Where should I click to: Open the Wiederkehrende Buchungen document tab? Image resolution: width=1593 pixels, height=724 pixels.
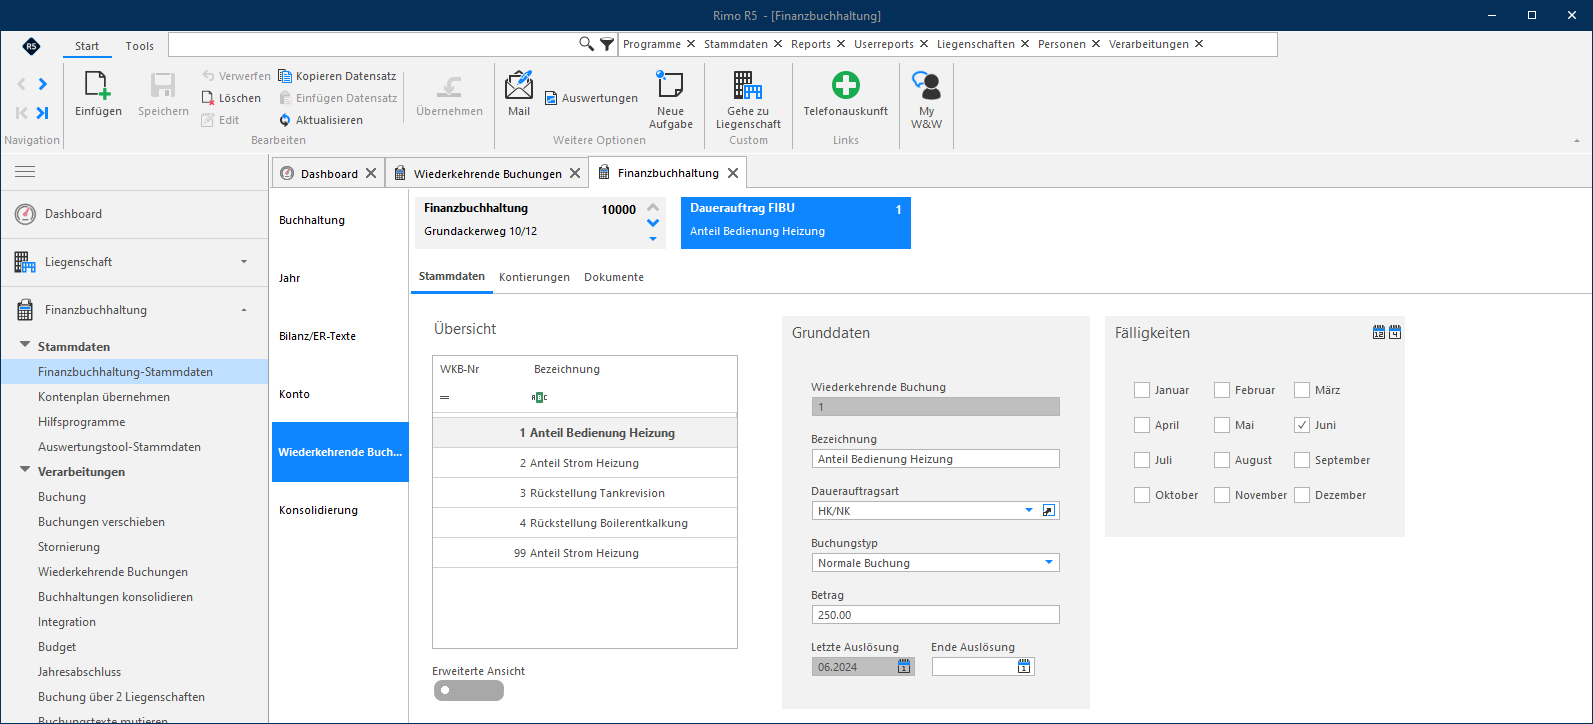point(488,173)
